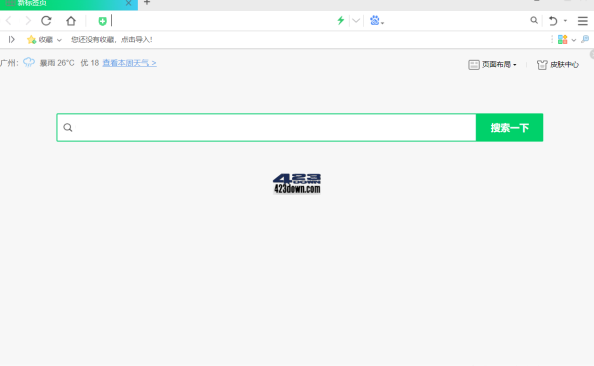Image resolution: width=594 pixels, height=366 pixels.
Task: Click the 广州 city label
Action: click(x=9, y=63)
